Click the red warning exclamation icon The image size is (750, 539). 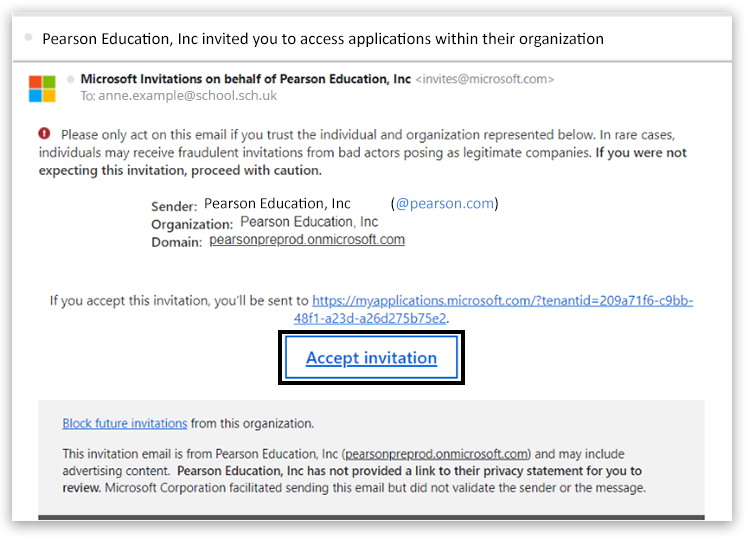click(45, 134)
